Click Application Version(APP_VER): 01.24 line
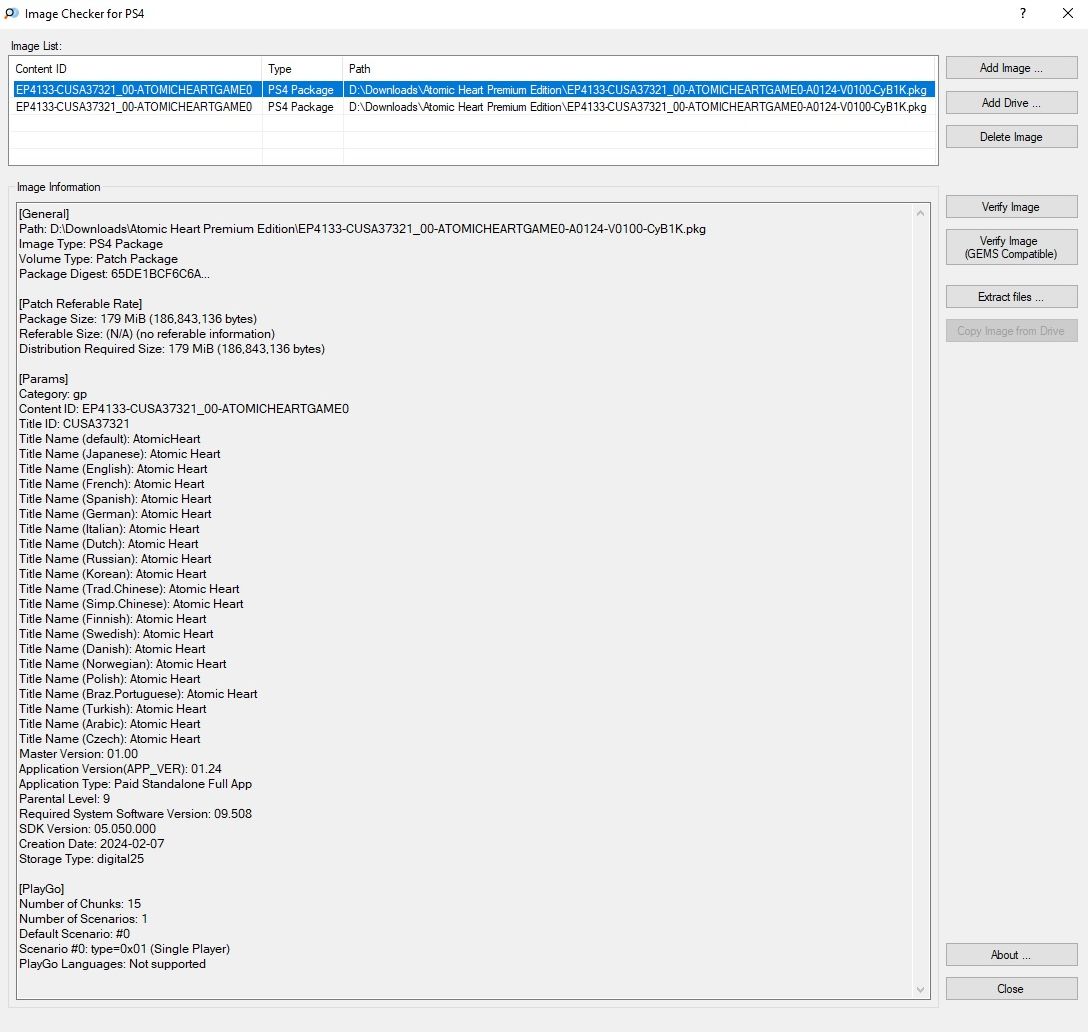This screenshot has width=1088, height=1032. pos(120,769)
